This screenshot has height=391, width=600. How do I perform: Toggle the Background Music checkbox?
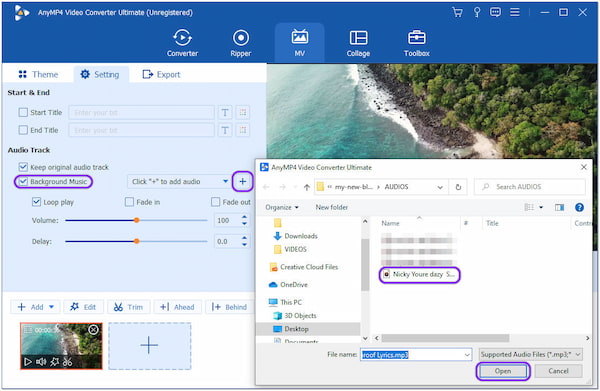coord(23,181)
